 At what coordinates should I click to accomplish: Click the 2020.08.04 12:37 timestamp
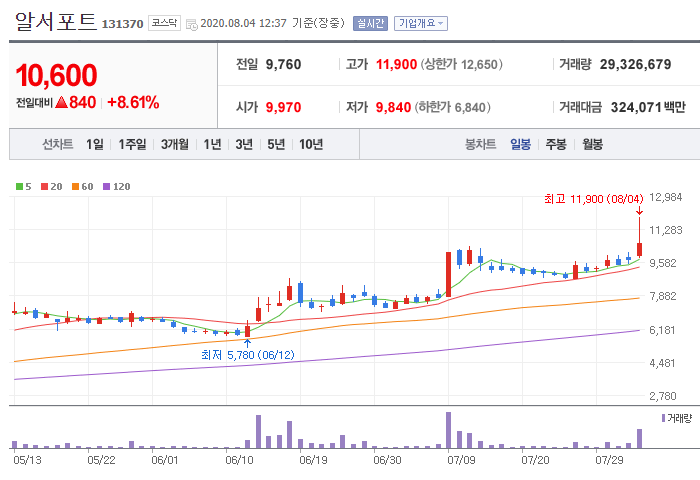pyautogui.click(x=243, y=23)
